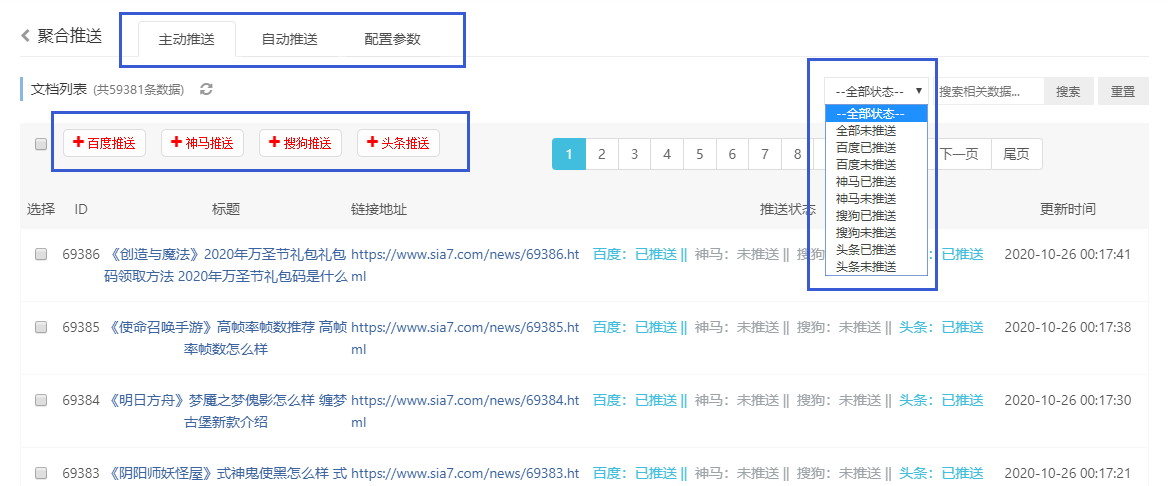This screenshot has height=486, width=1168.
Task: Choose 头条未推送 from the status list
Action: (876, 267)
